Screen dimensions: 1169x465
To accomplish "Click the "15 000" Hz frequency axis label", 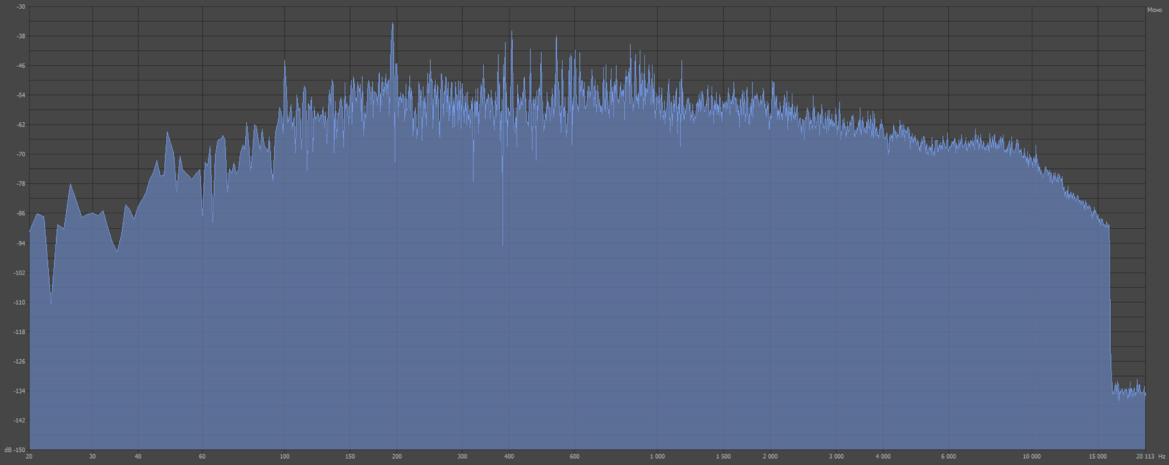I will tap(1097, 455).
